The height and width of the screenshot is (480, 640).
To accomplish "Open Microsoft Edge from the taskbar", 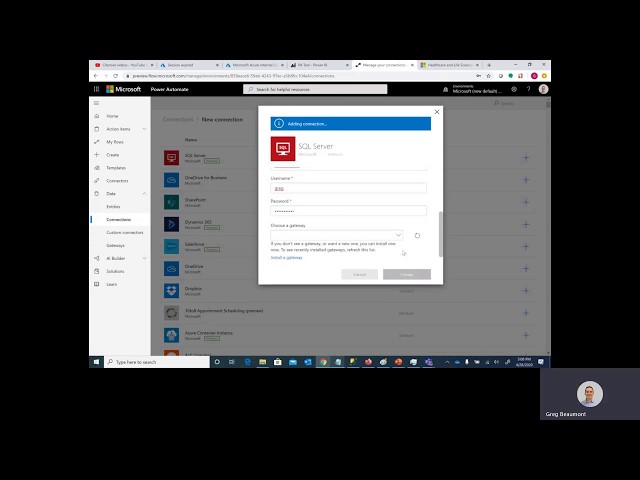I will pos(247,362).
